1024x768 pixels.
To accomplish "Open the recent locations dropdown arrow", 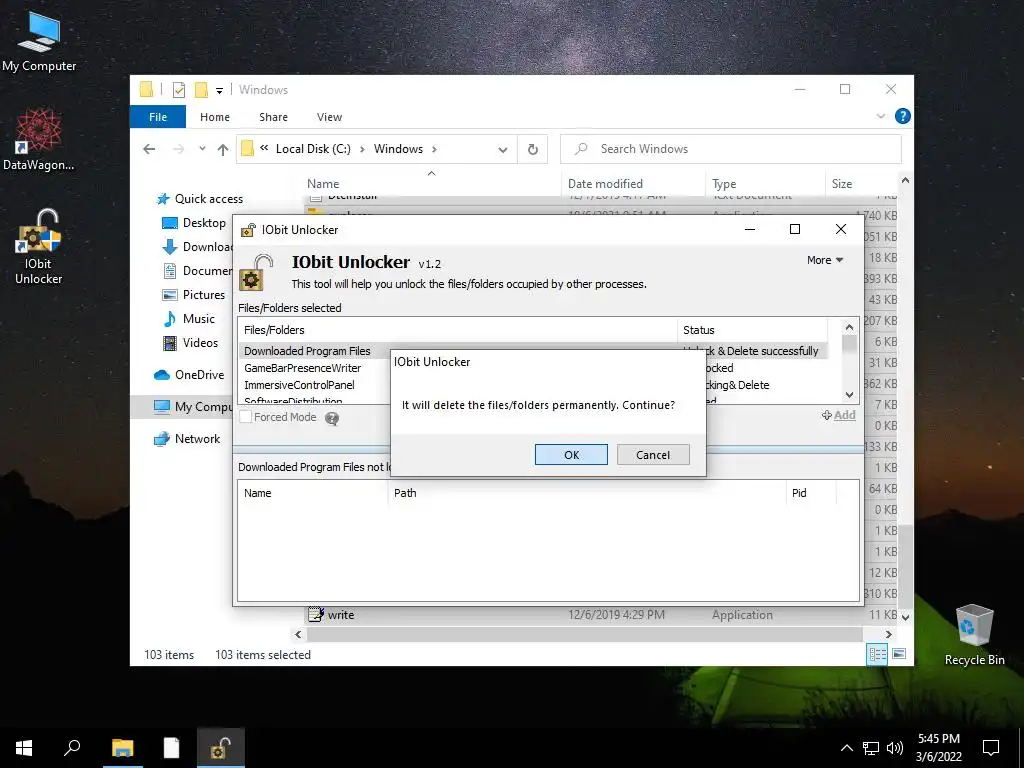I will pyautogui.click(x=202, y=149).
